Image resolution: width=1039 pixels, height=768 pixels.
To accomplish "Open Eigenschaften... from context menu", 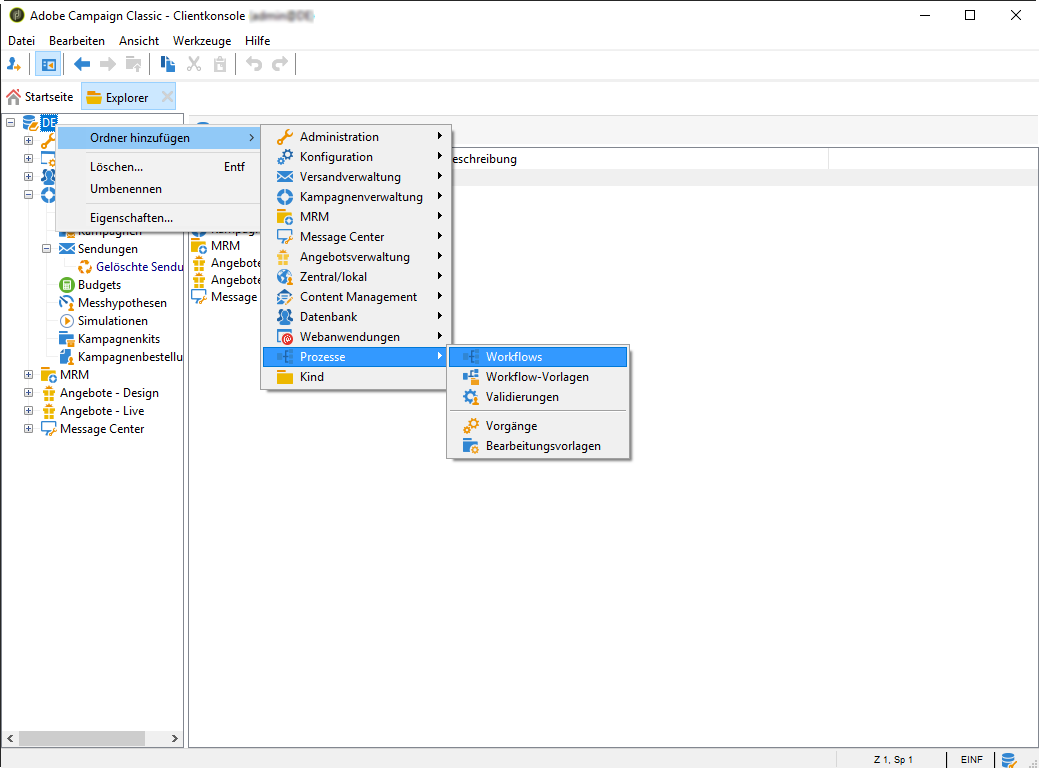I will click(x=158, y=217).
